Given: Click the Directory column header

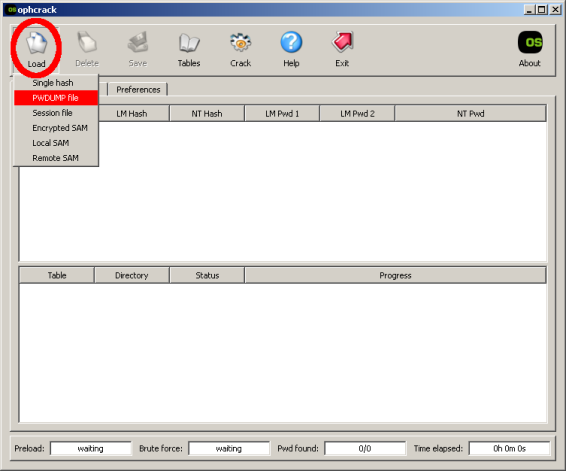Looking at the screenshot, I should [132, 275].
